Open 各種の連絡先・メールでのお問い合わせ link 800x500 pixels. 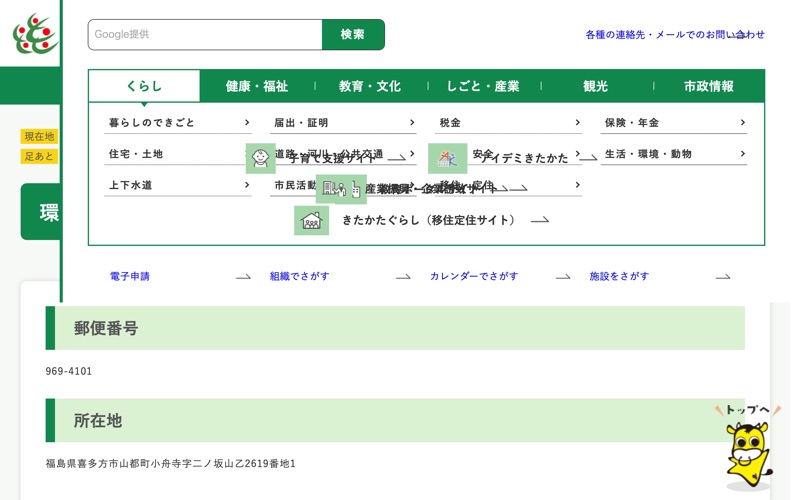(x=674, y=35)
